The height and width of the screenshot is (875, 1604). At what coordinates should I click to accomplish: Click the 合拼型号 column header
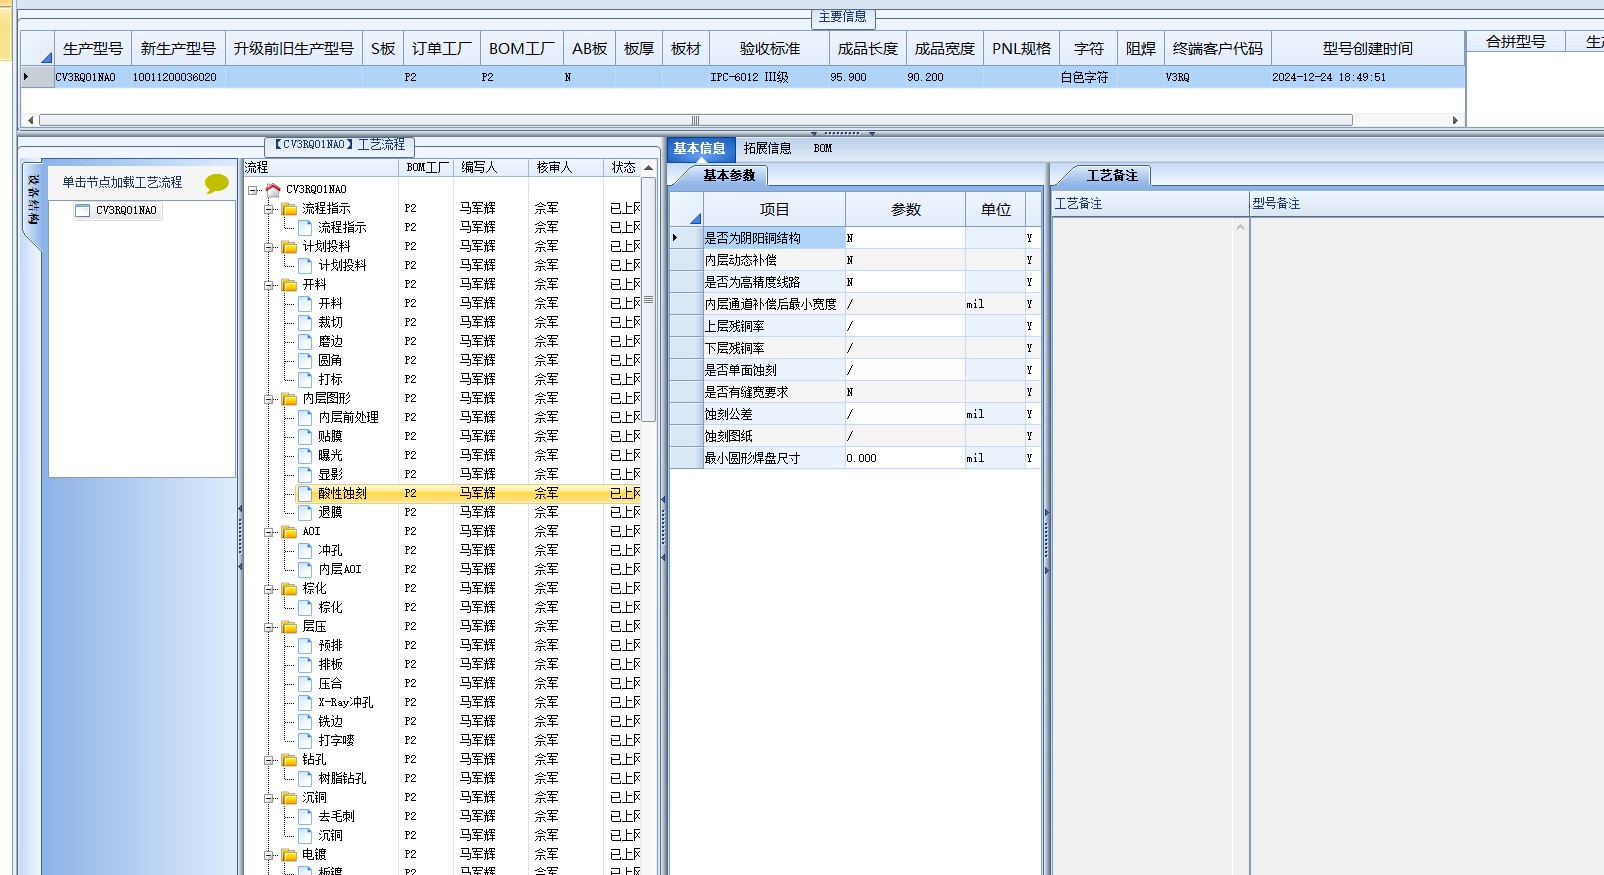point(1516,42)
